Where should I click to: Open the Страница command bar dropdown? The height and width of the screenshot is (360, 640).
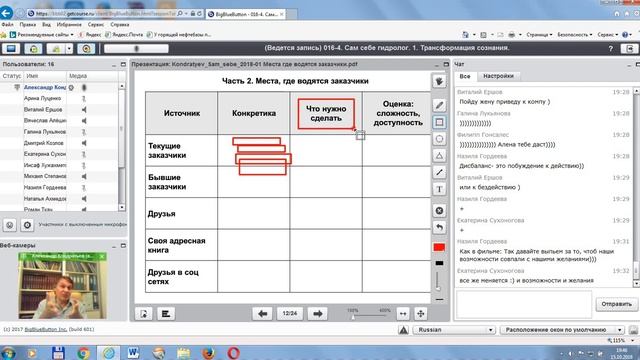(539, 35)
